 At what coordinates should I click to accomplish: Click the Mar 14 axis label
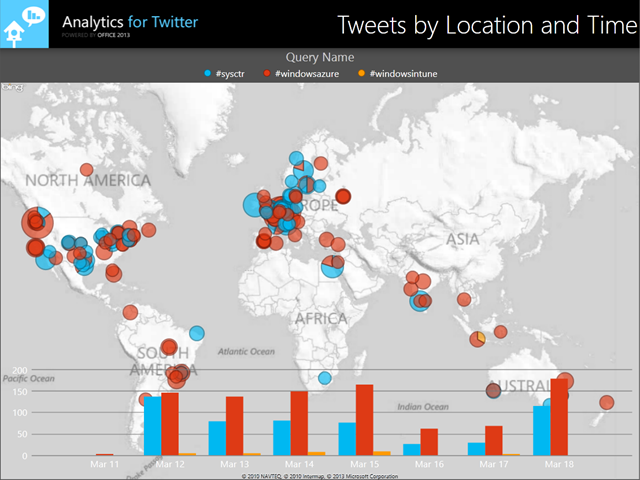(x=299, y=466)
